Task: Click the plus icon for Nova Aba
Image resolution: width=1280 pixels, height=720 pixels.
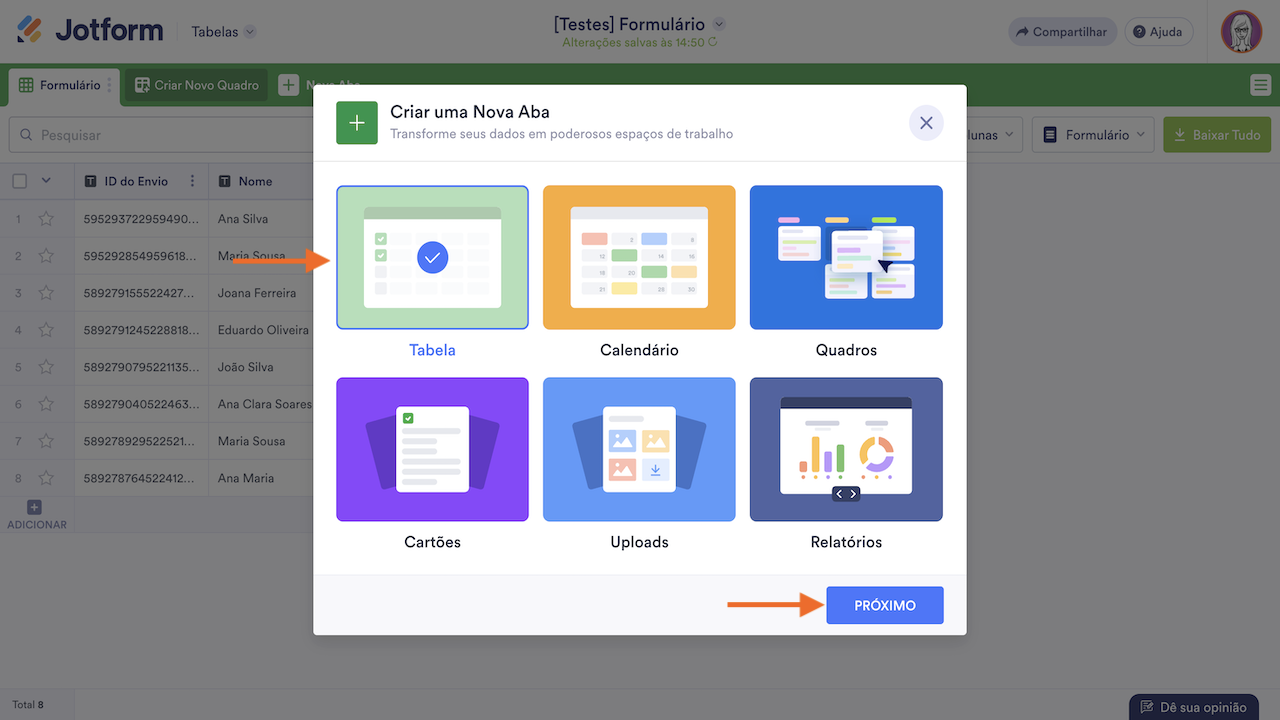Action: [x=289, y=85]
